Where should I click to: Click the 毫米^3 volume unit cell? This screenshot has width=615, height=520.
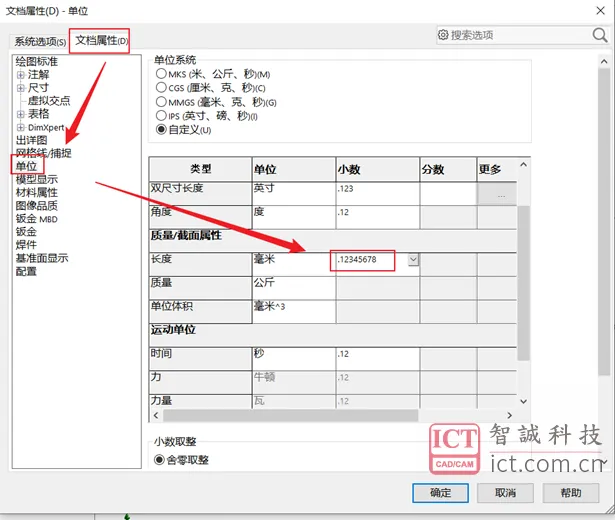[x=294, y=311]
